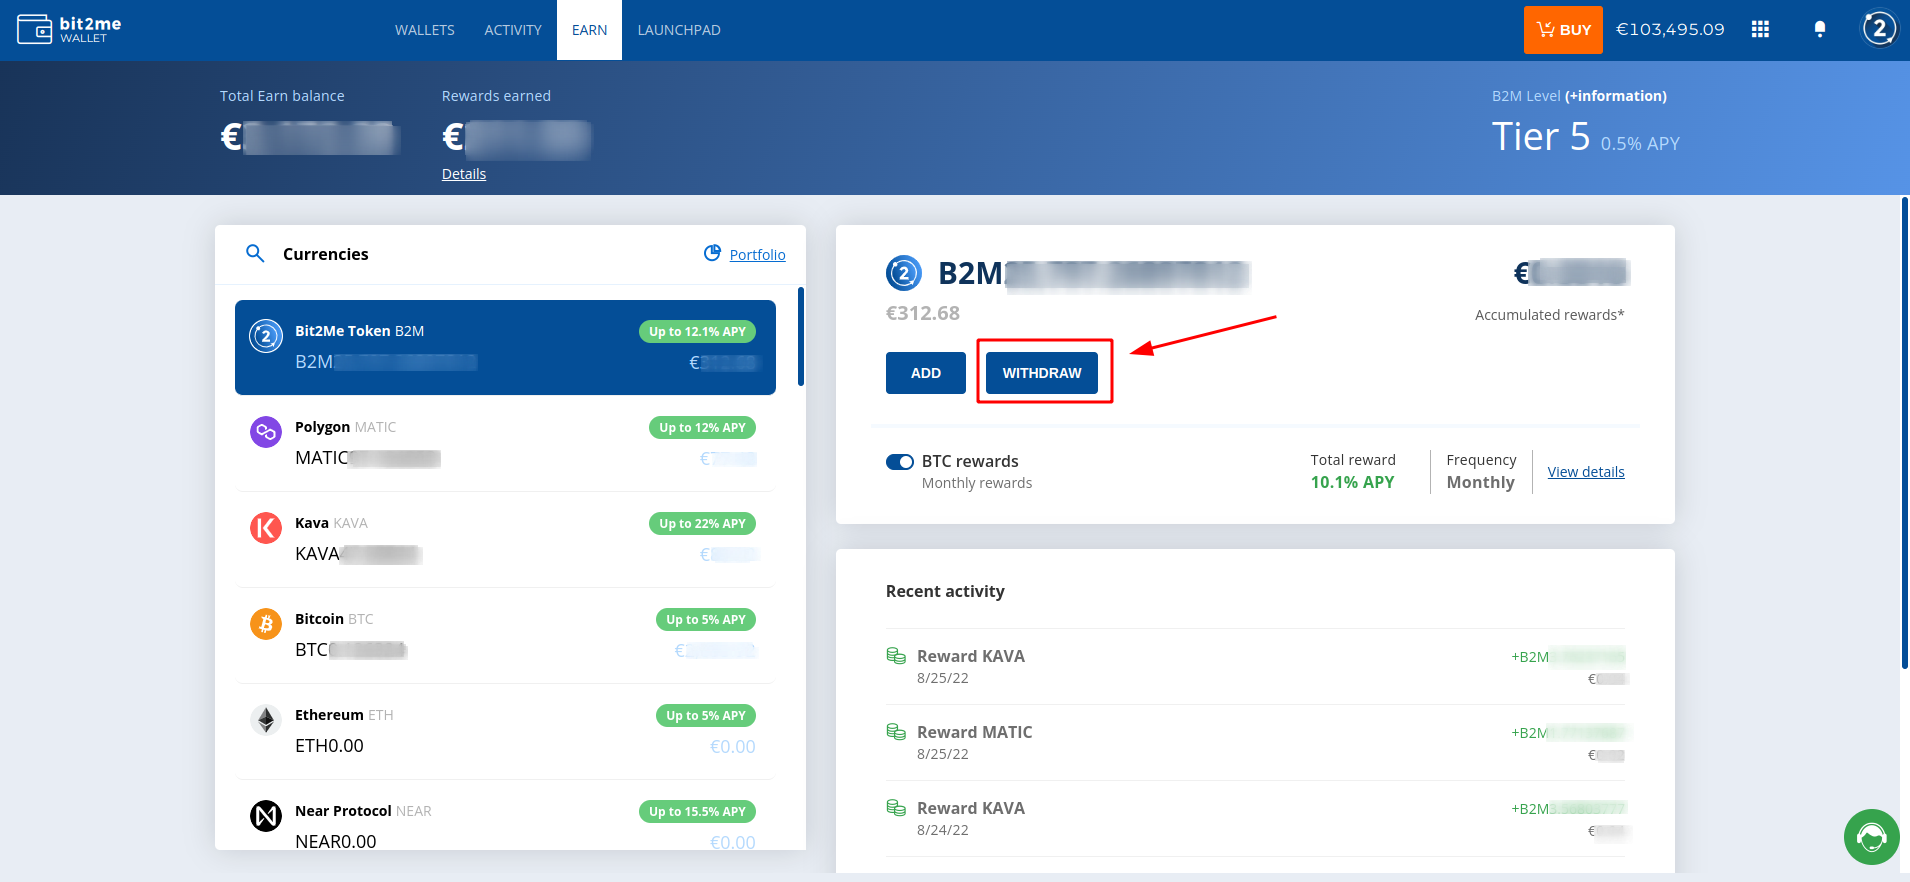Image resolution: width=1910 pixels, height=882 pixels.
Task: Click the Polygon MATIC coin icon
Action: pos(266,432)
